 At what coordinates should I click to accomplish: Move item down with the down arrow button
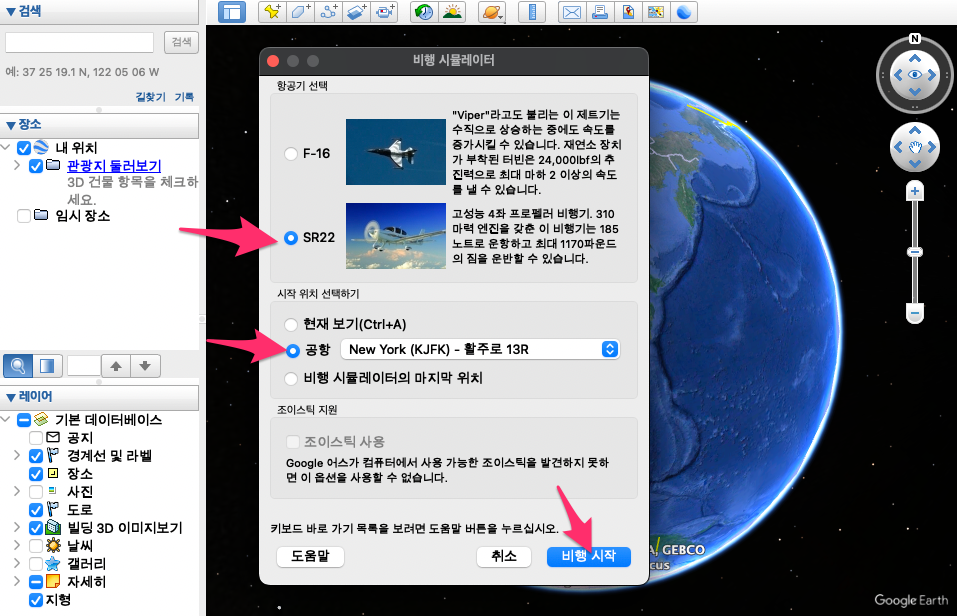145,366
